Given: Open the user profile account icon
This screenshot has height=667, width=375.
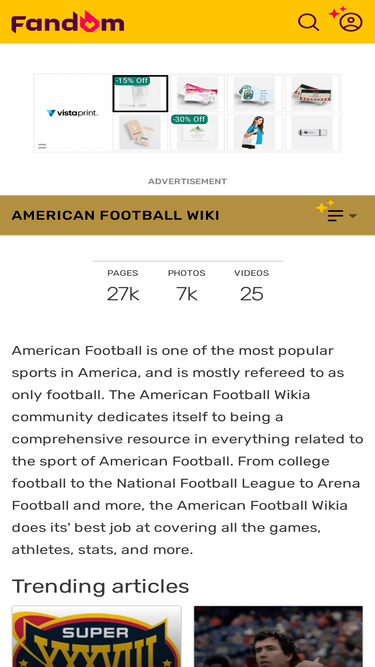Looking at the screenshot, I should pyautogui.click(x=351, y=22).
